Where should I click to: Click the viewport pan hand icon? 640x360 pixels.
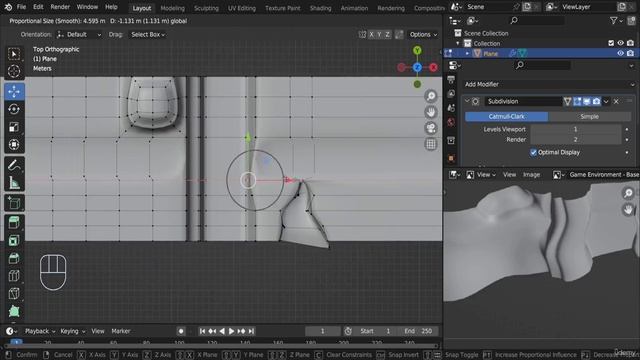click(x=431, y=112)
